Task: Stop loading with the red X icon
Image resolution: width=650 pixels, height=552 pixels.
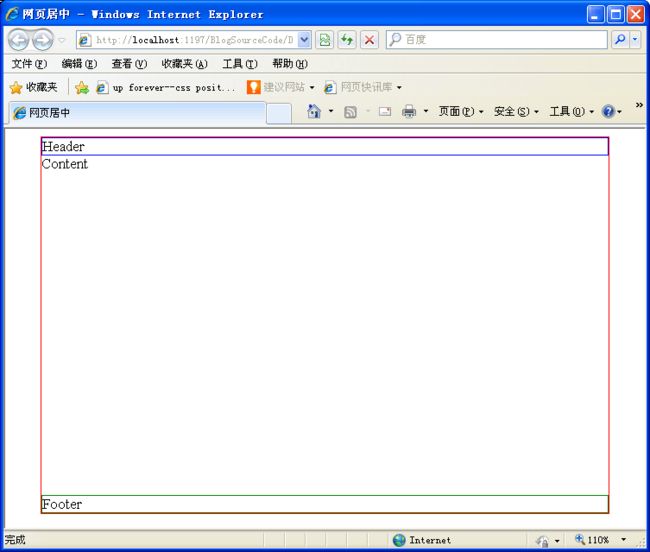Action: [x=369, y=40]
